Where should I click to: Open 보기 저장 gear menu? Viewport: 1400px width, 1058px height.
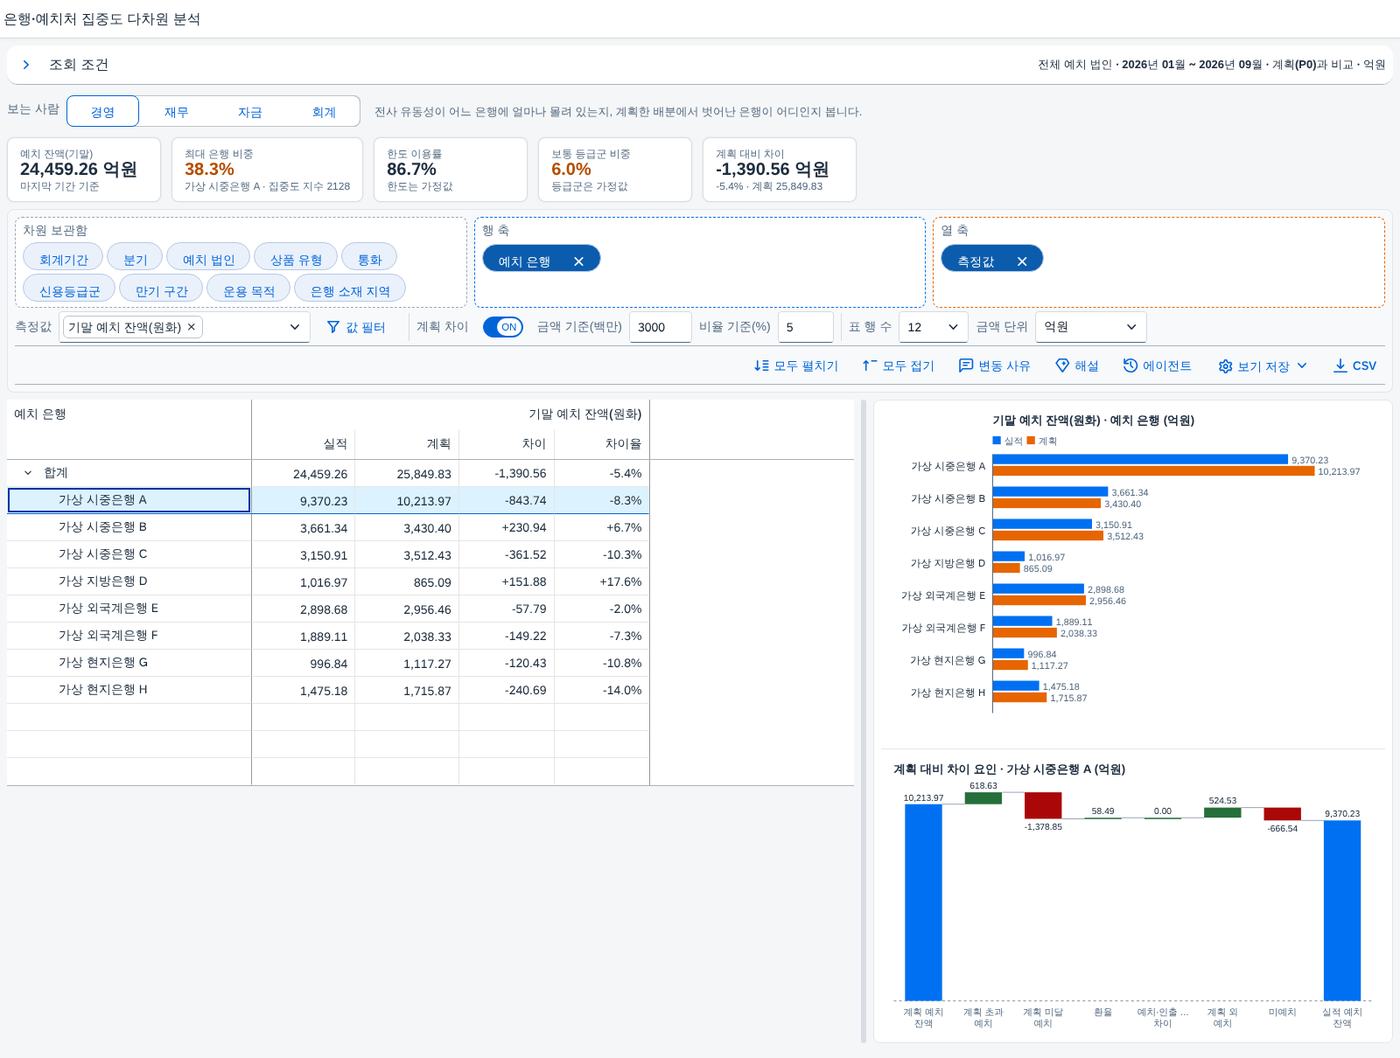pos(1263,366)
